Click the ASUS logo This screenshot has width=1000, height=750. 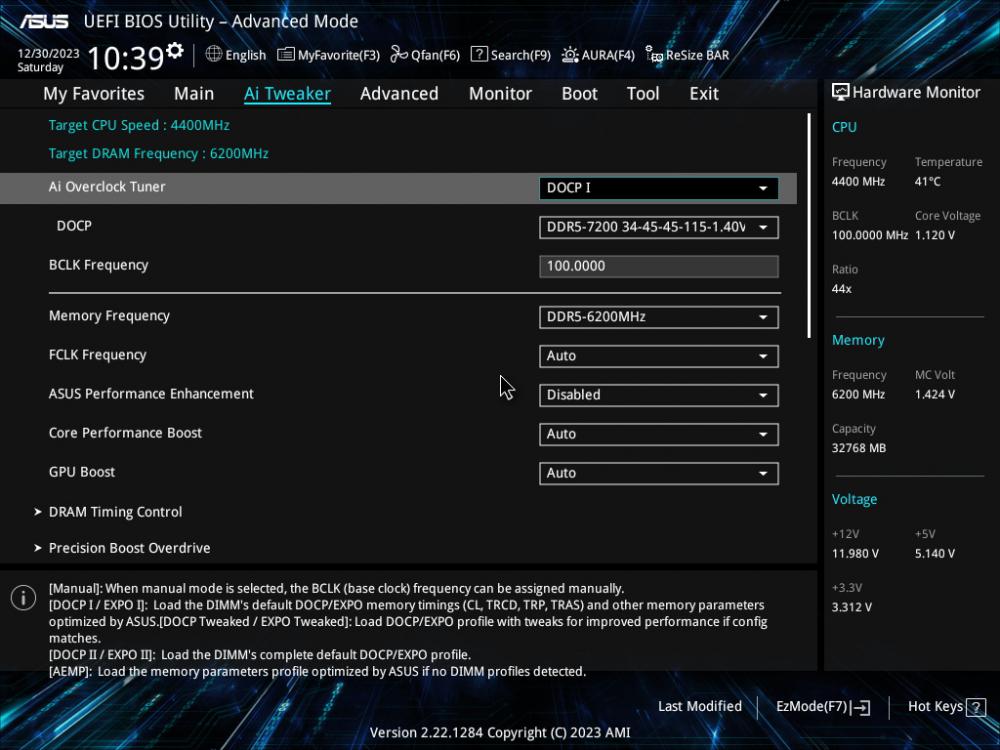[x=43, y=21]
